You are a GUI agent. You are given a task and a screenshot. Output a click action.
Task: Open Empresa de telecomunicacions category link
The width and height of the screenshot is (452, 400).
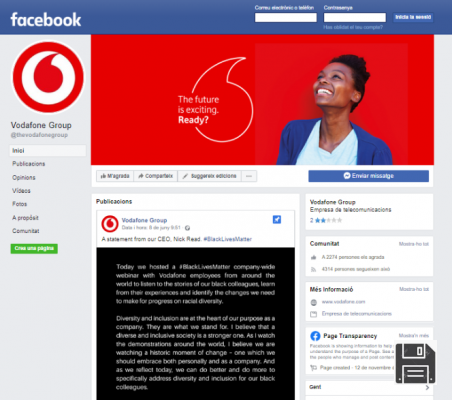click(x=357, y=314)
